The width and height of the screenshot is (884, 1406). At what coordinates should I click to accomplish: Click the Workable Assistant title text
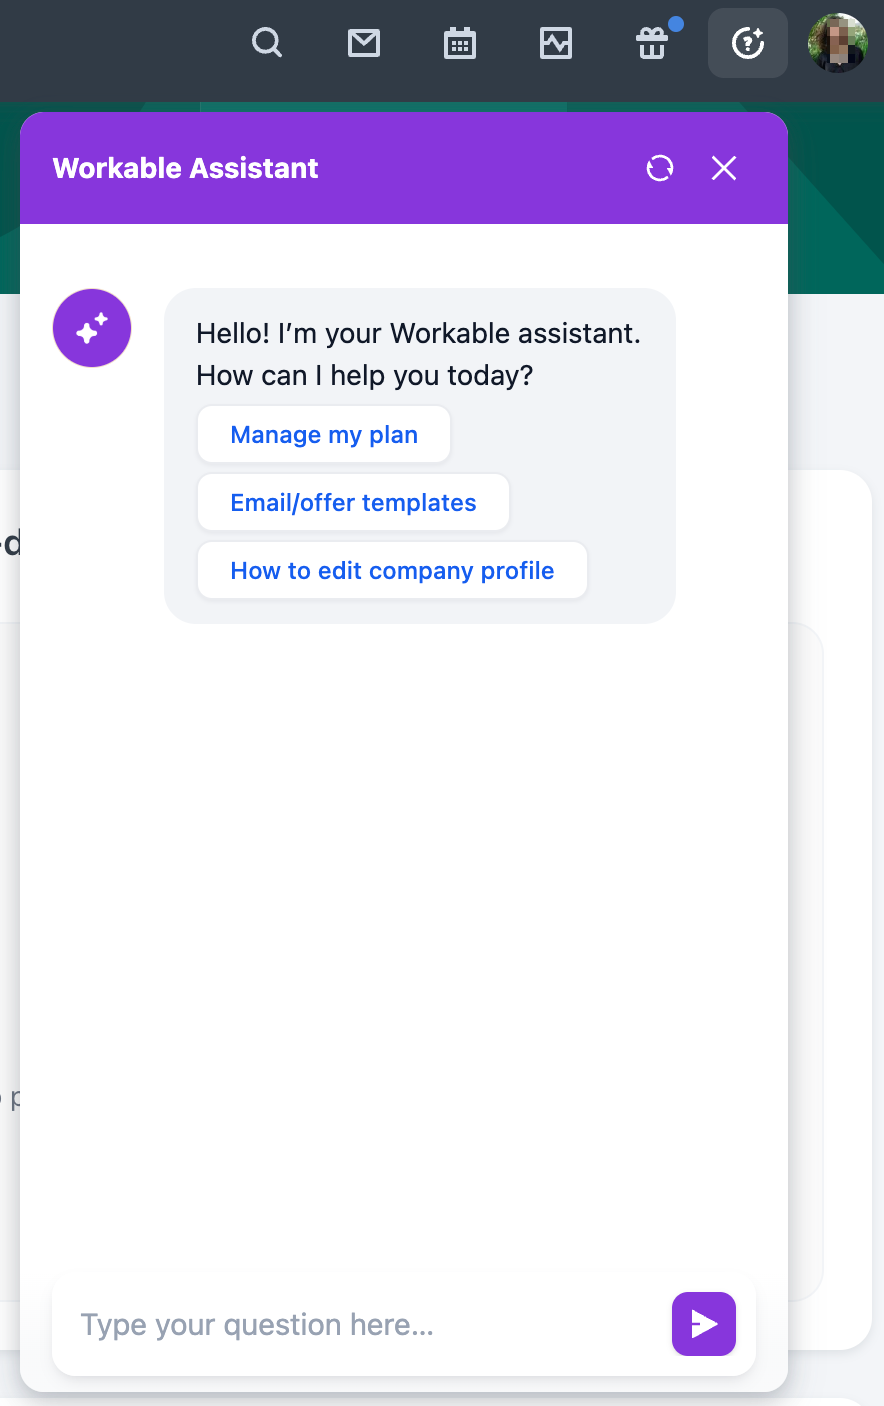click(186, 168)
